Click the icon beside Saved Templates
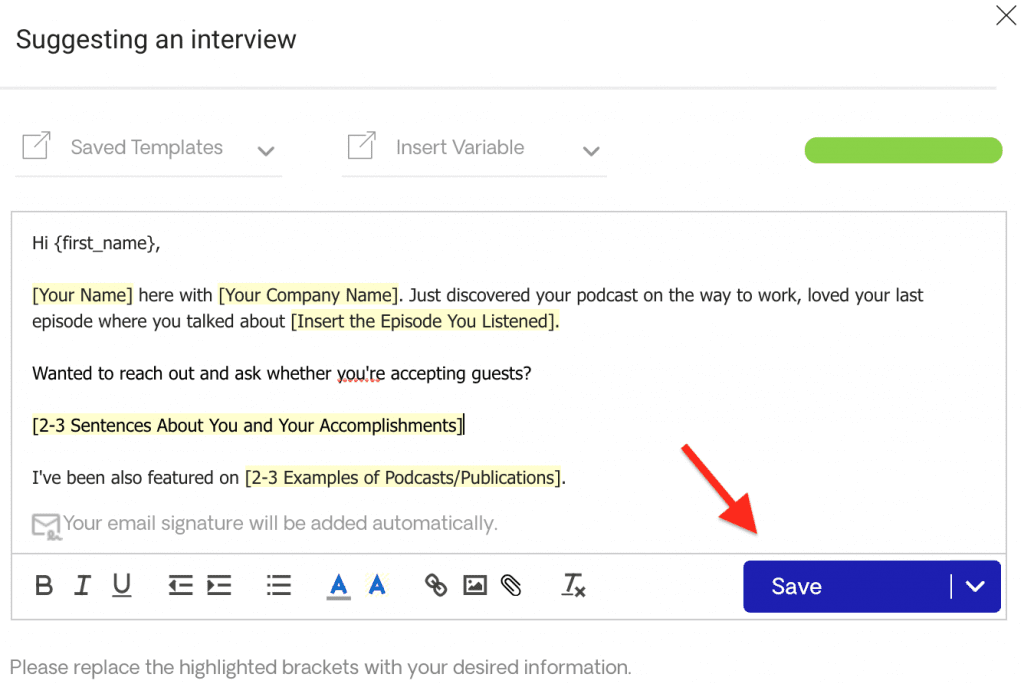The image size is (1024, 684). point(37,146)
